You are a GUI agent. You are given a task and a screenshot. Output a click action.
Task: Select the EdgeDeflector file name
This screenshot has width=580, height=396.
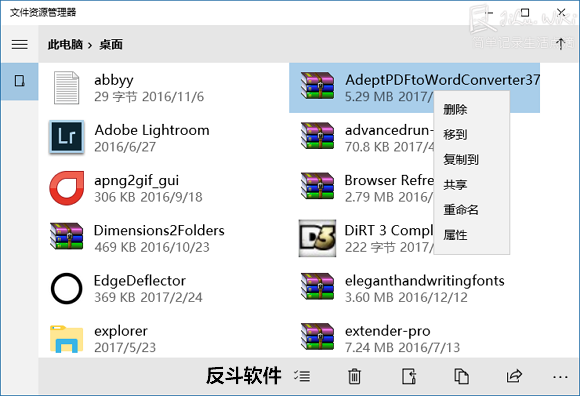coord(139,281)
